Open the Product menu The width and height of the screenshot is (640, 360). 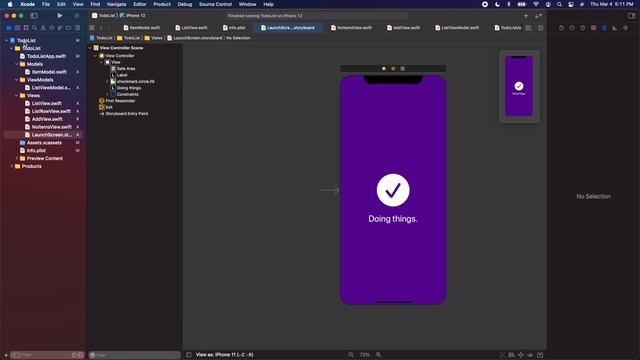(162, 4)
